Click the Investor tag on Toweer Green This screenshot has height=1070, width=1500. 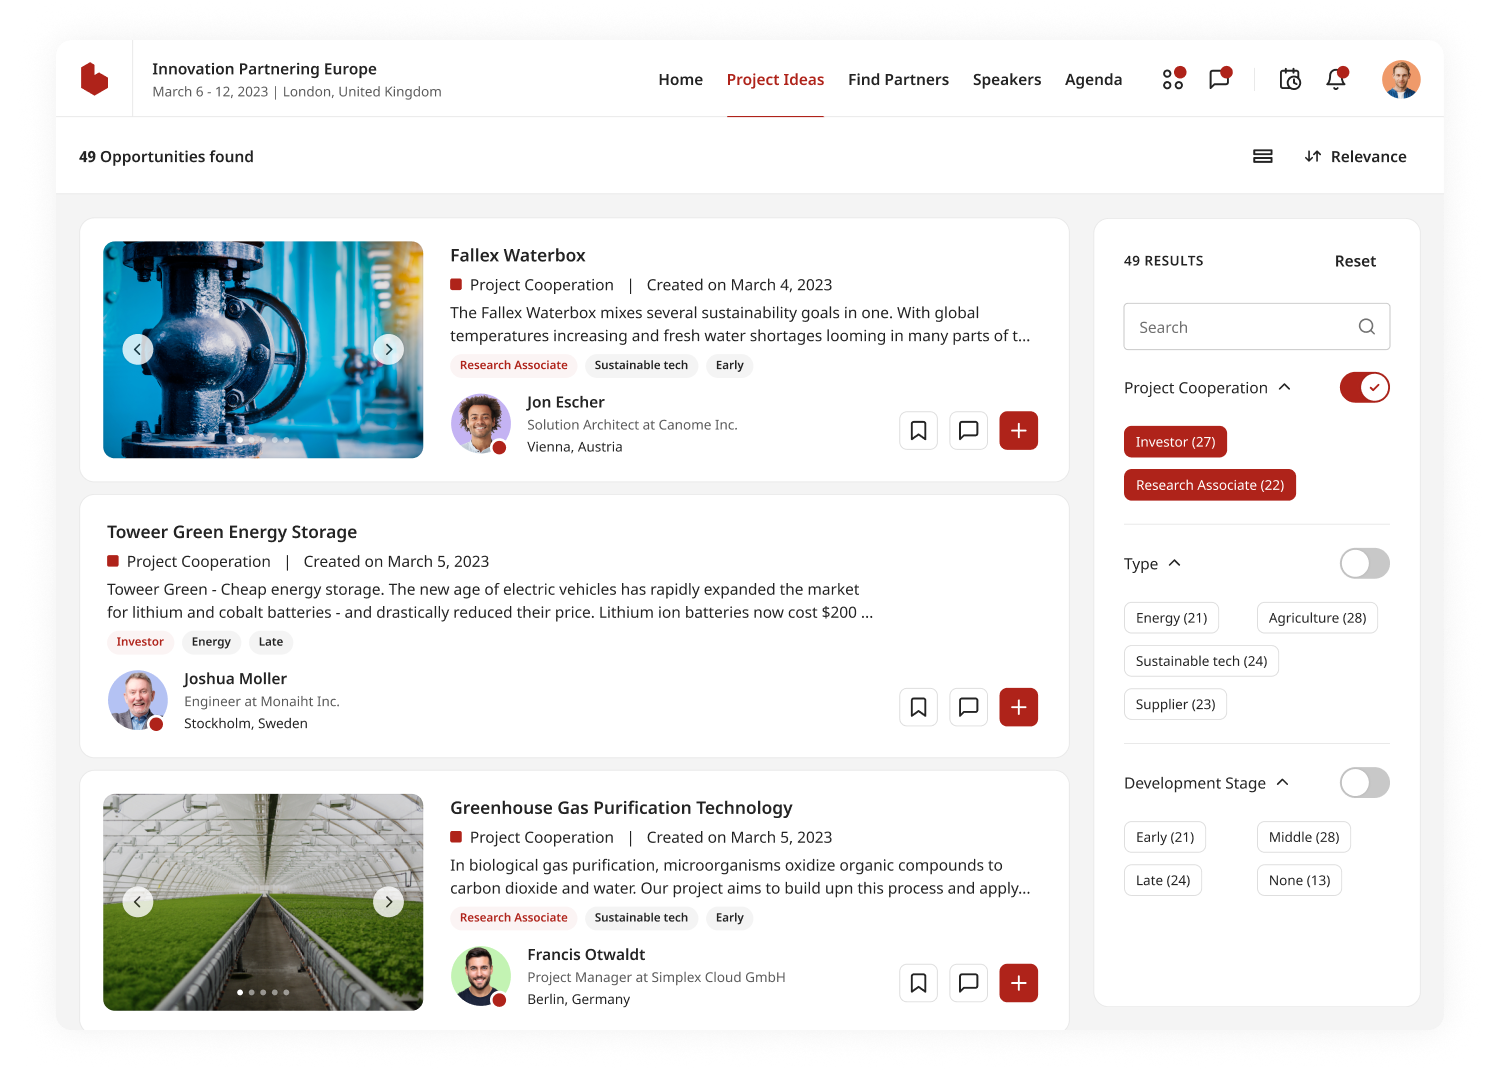tap(140, 642)
